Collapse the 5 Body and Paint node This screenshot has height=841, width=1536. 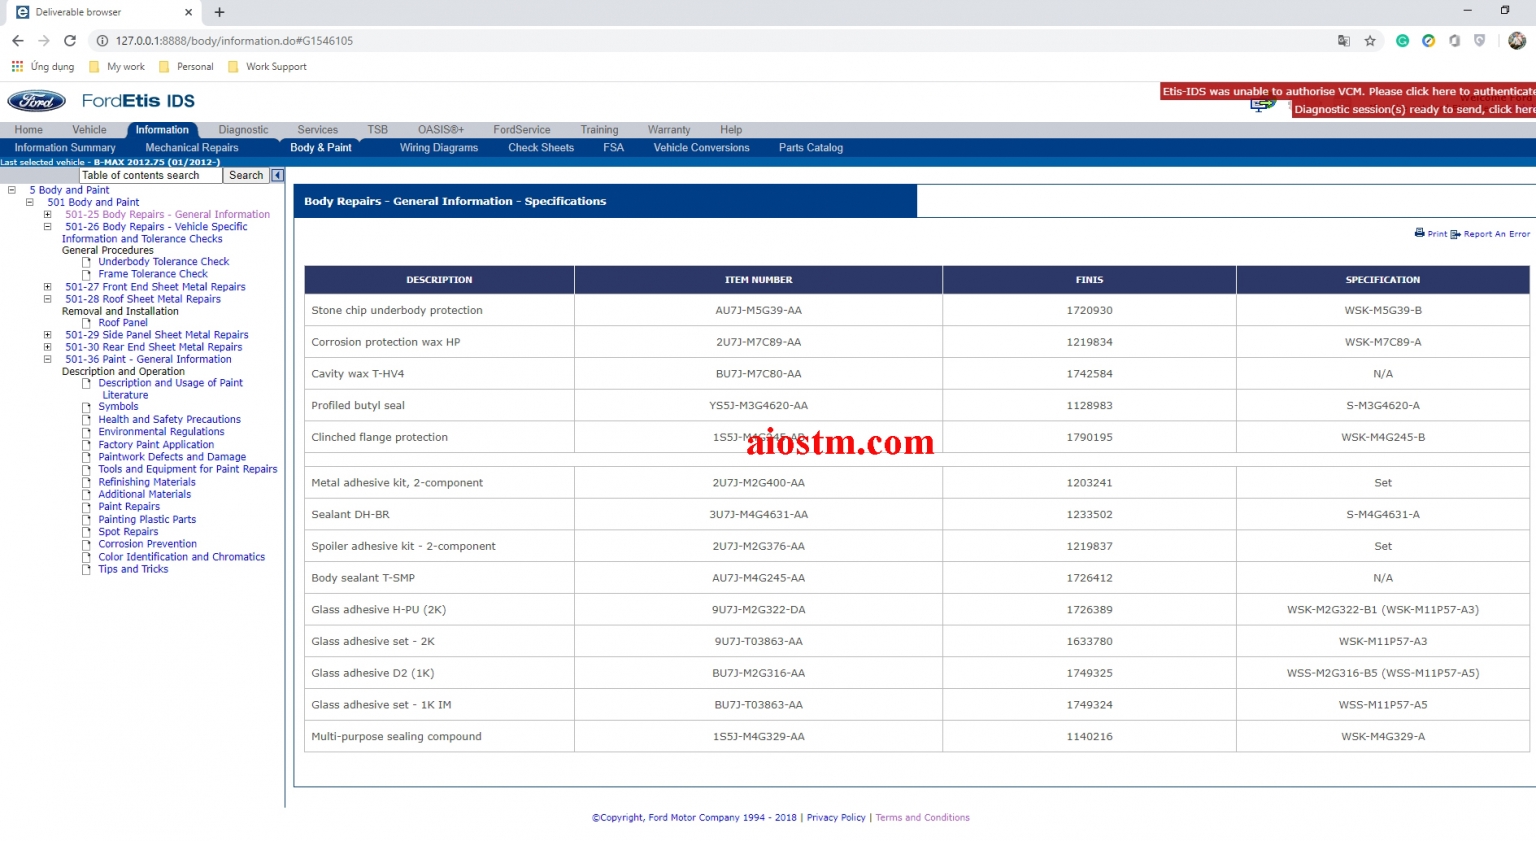coord(12,190)
